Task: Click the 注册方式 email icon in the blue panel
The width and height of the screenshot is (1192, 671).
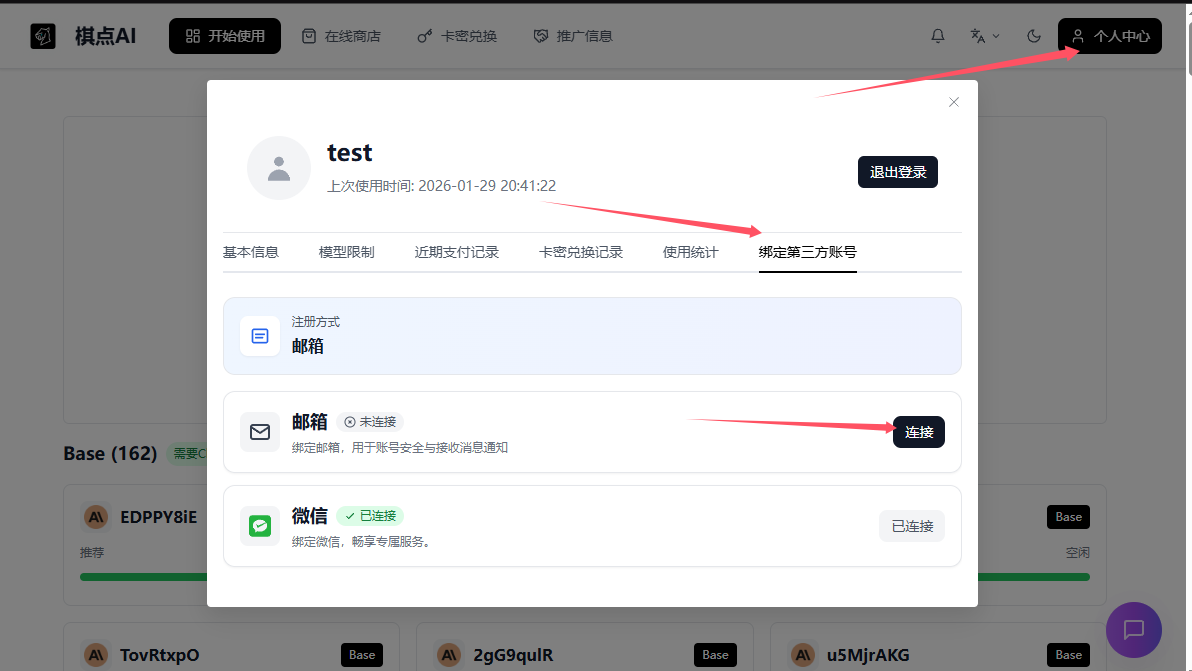Action: tap(260, 336)
